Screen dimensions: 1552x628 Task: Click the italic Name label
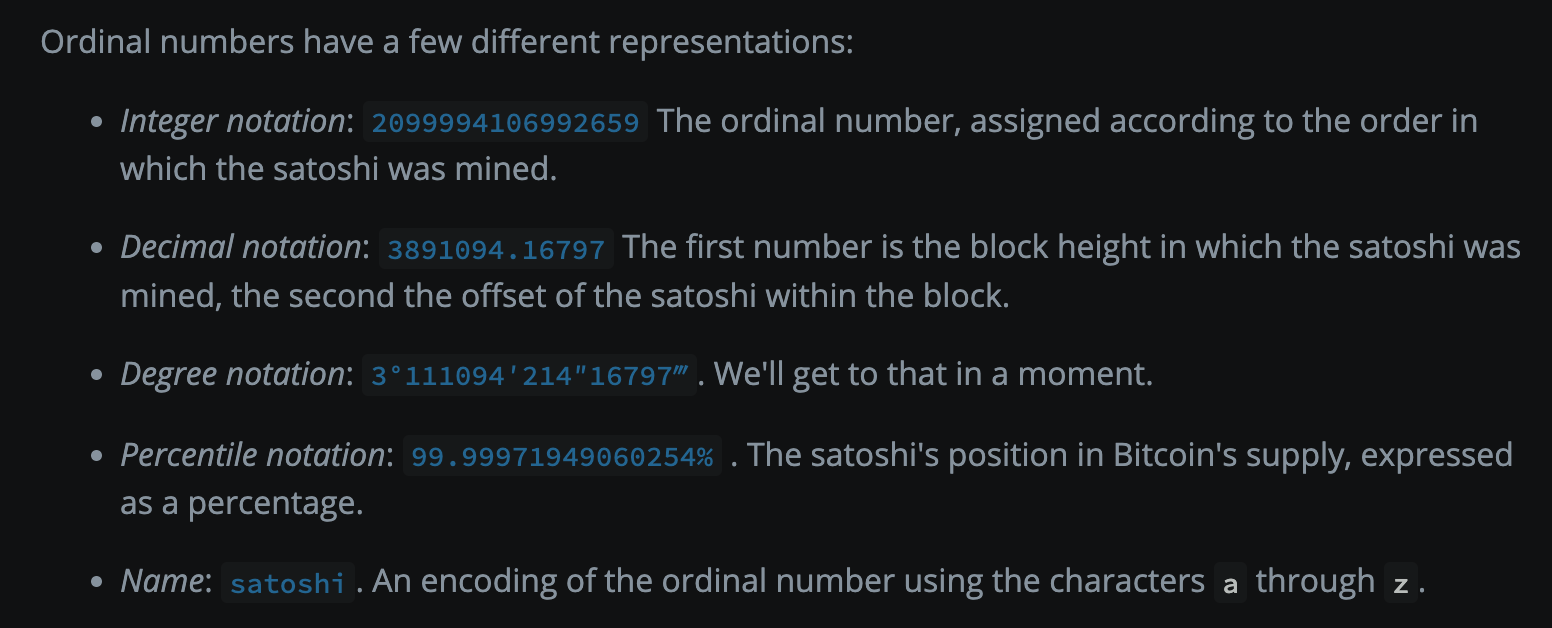(162, 582)
